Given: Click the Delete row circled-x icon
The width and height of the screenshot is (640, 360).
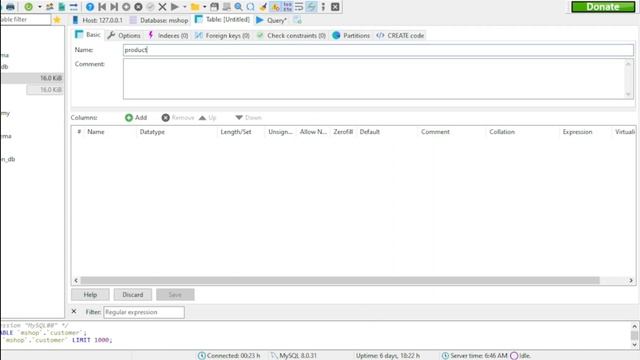Looking at the screenshot, I should point(138,7).
